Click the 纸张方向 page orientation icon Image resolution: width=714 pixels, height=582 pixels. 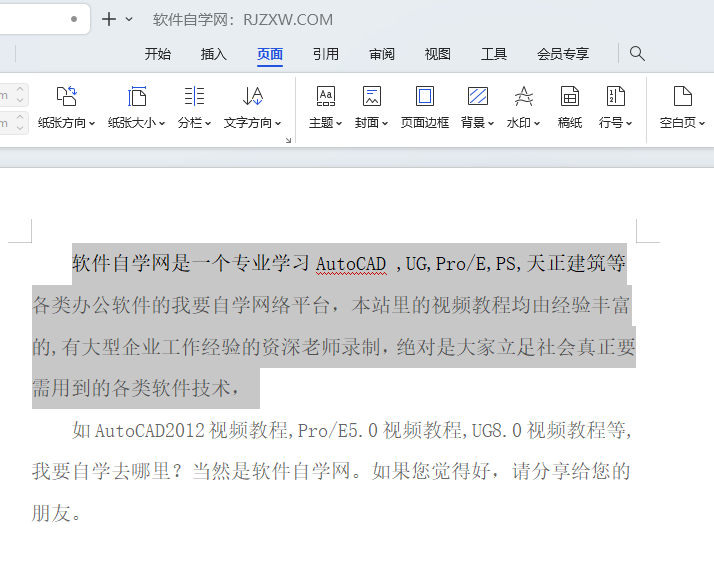pos(66,96)
